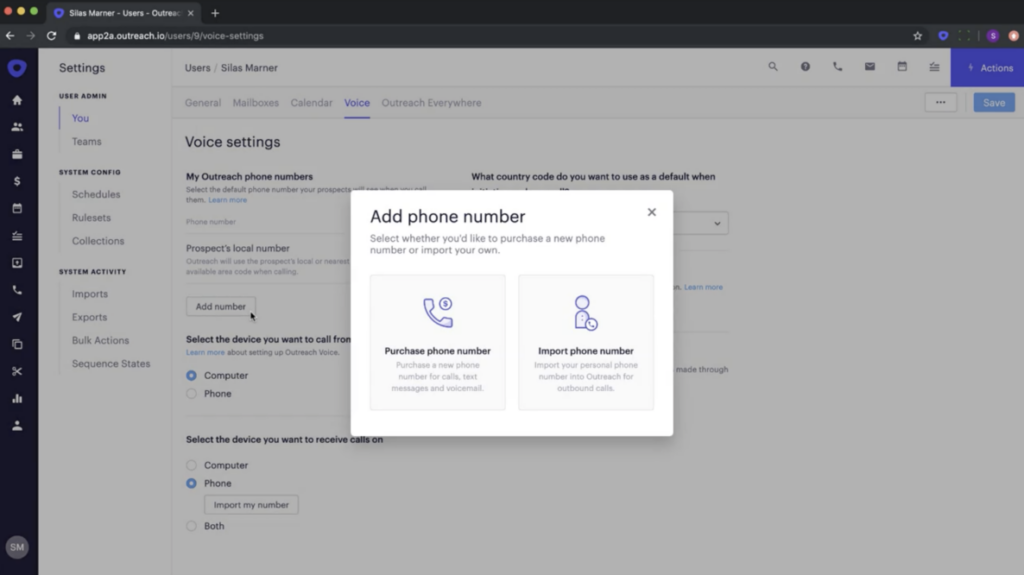
Task: Expand the country code dropdown
Action: 717,223
